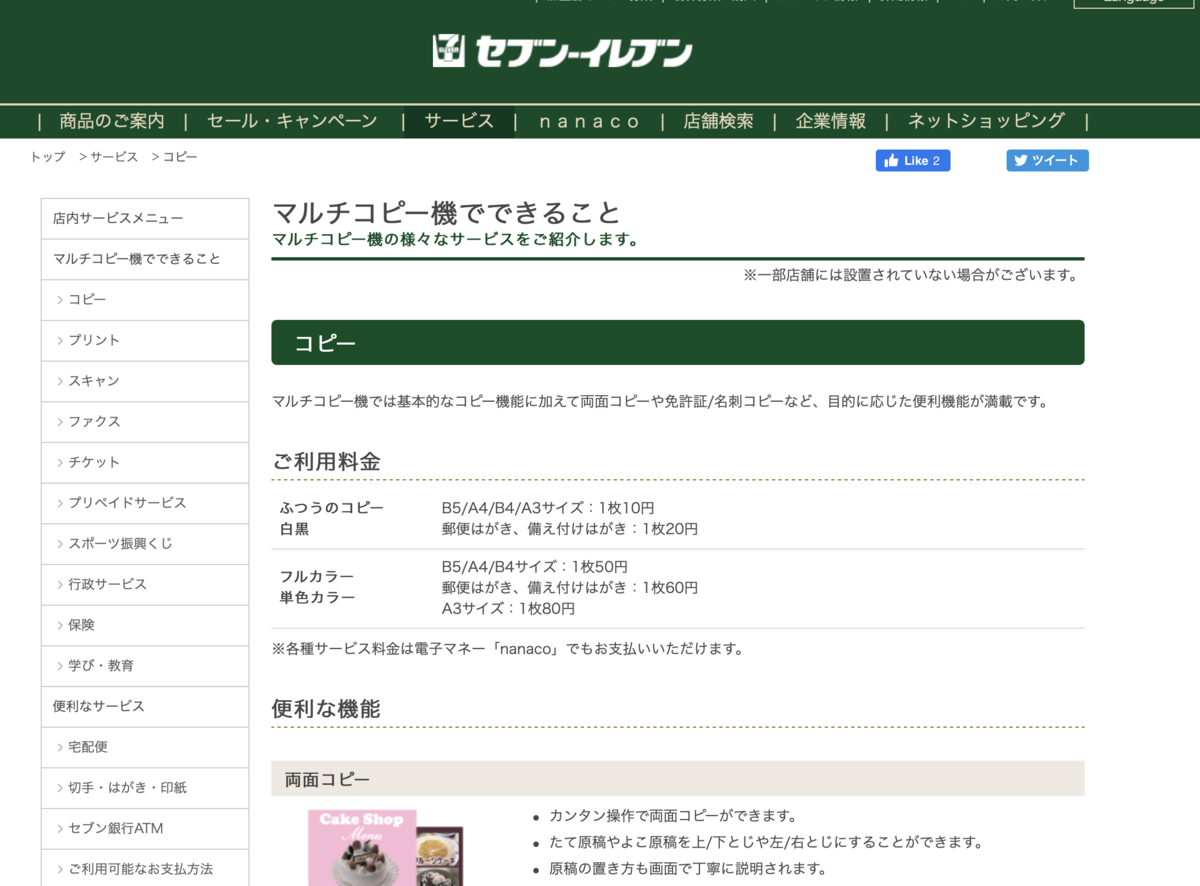
Task: Open 便利なサービス sidebar heading
Action: pos(145,706)
